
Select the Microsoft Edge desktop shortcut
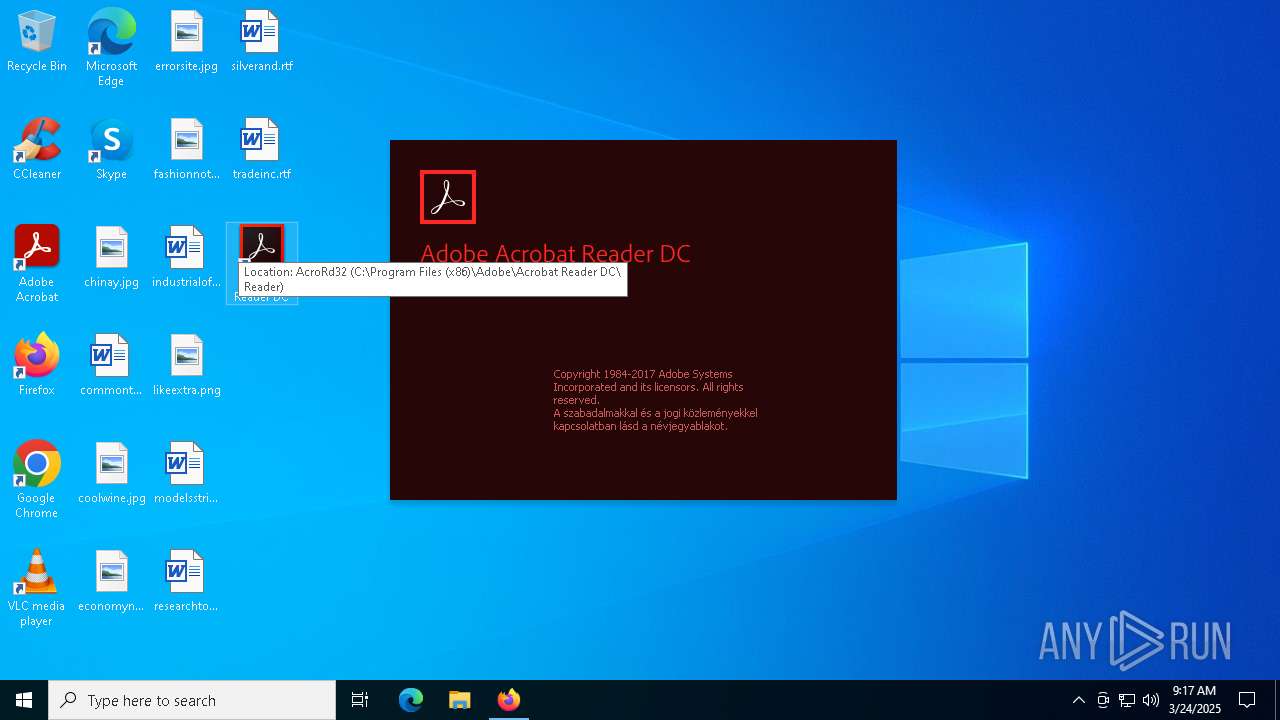point(111,48)
